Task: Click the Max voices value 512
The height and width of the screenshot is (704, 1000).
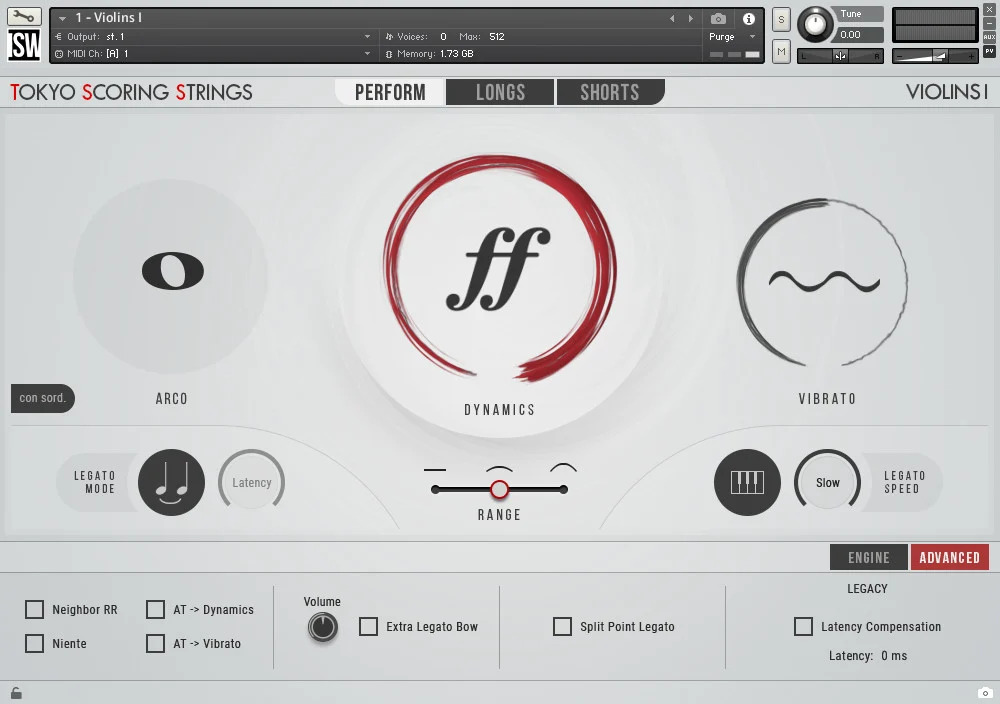Action: tap(497, 37)
